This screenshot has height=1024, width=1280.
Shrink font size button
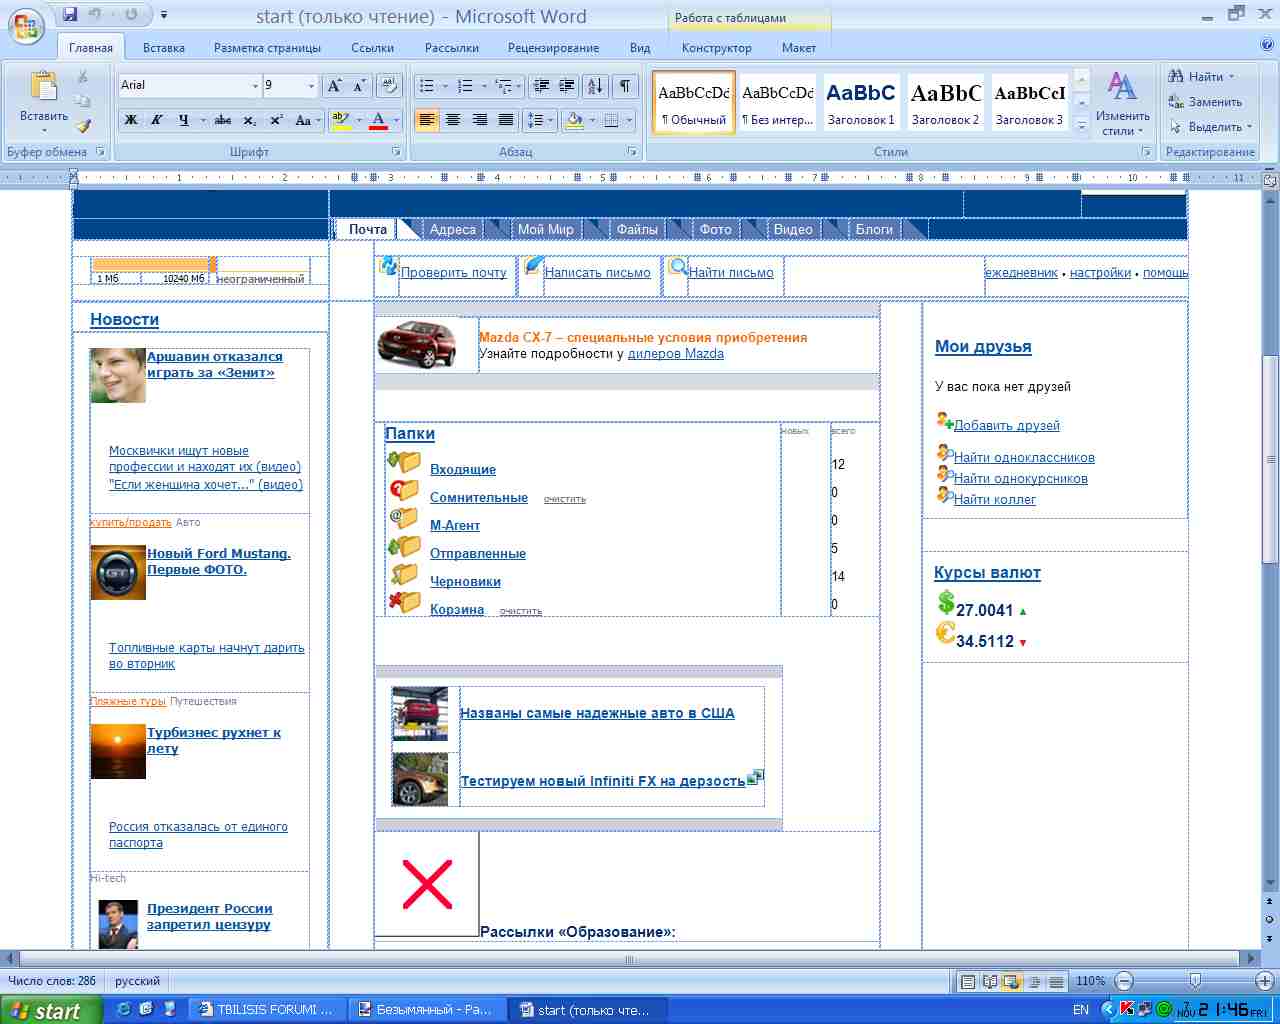pos(359,86)
